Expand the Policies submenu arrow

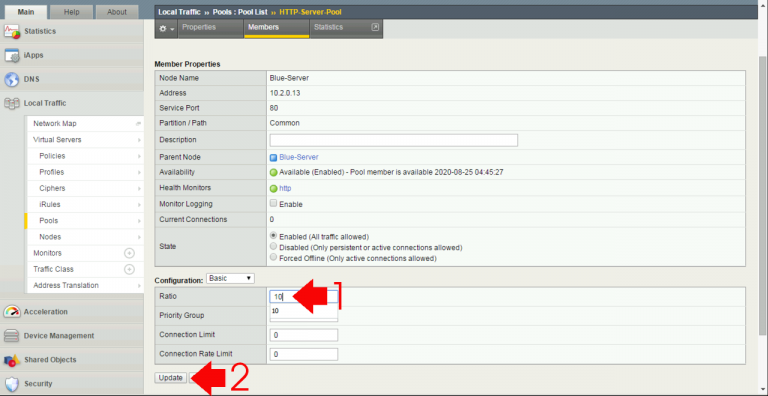point(139,156)
